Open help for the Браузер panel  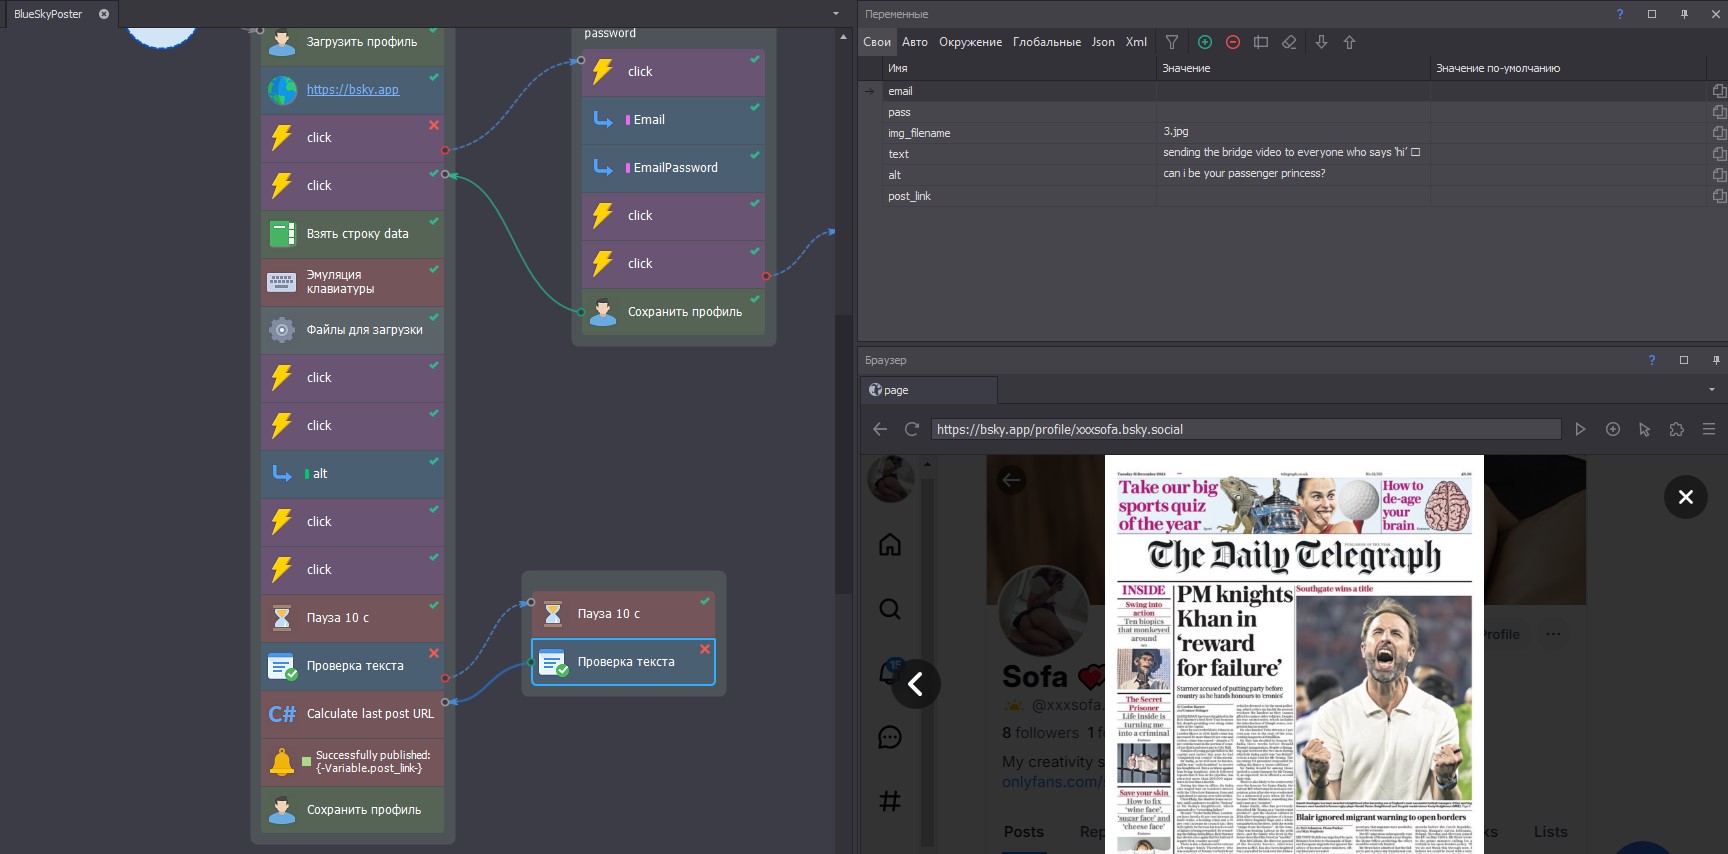point(1652,360)
